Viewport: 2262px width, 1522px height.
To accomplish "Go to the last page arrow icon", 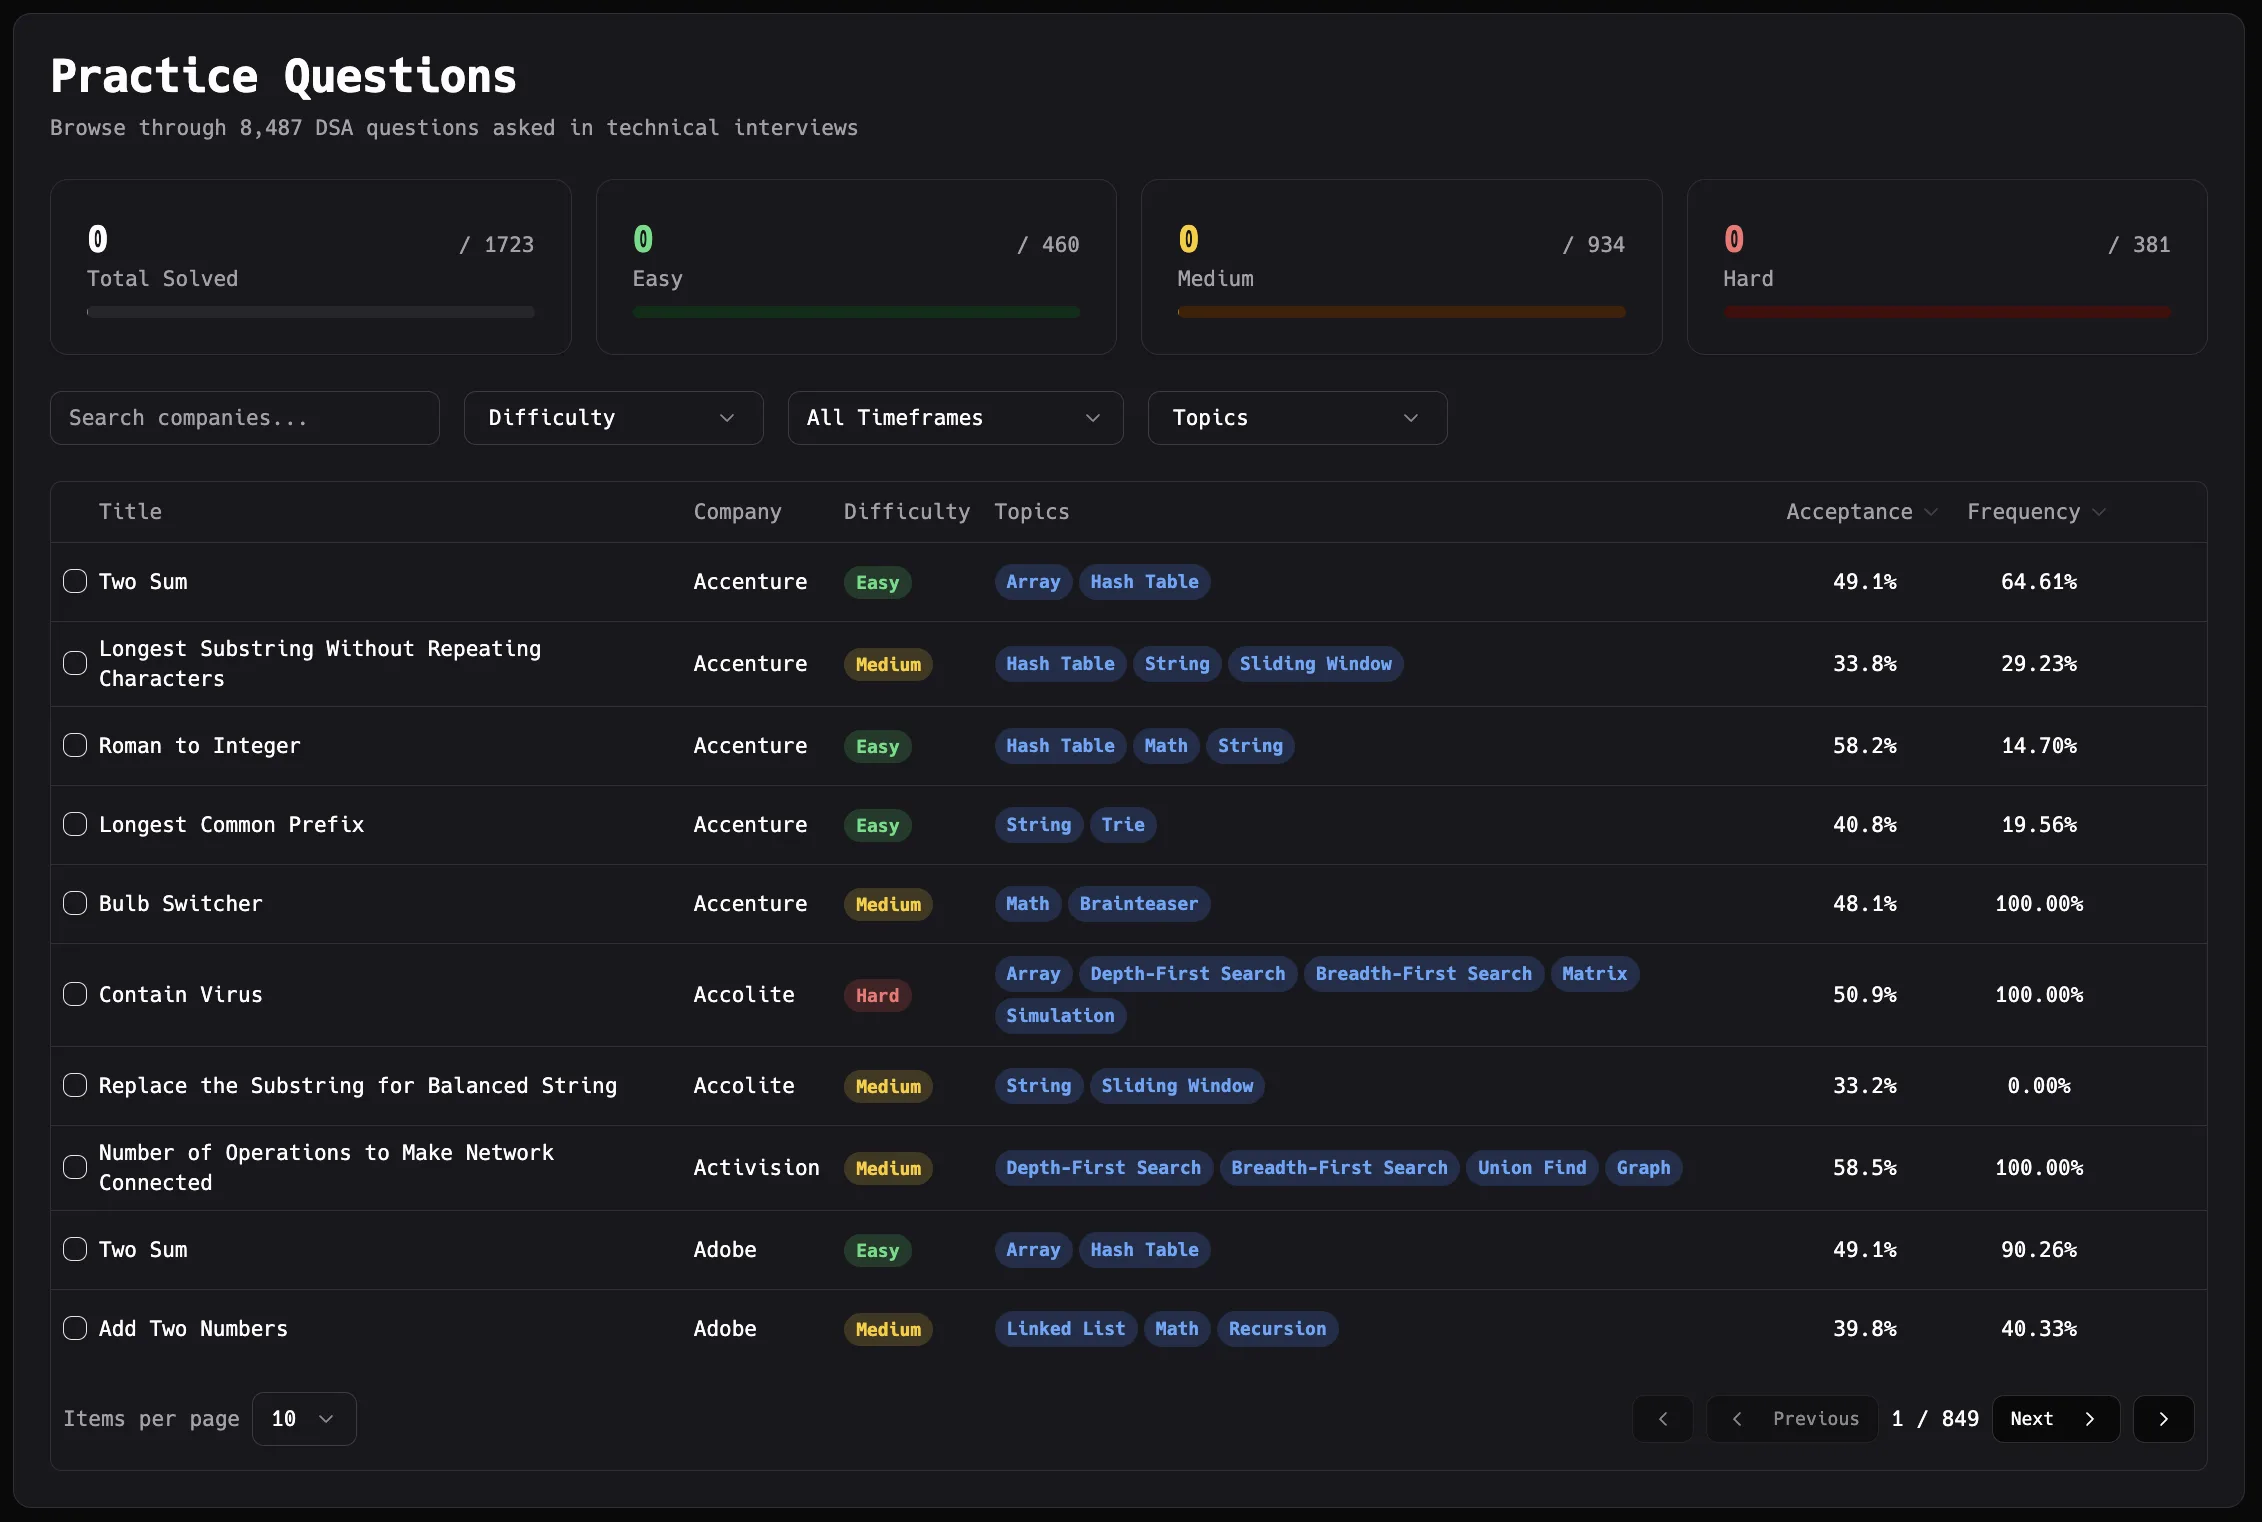I will pos(2163,1419).
